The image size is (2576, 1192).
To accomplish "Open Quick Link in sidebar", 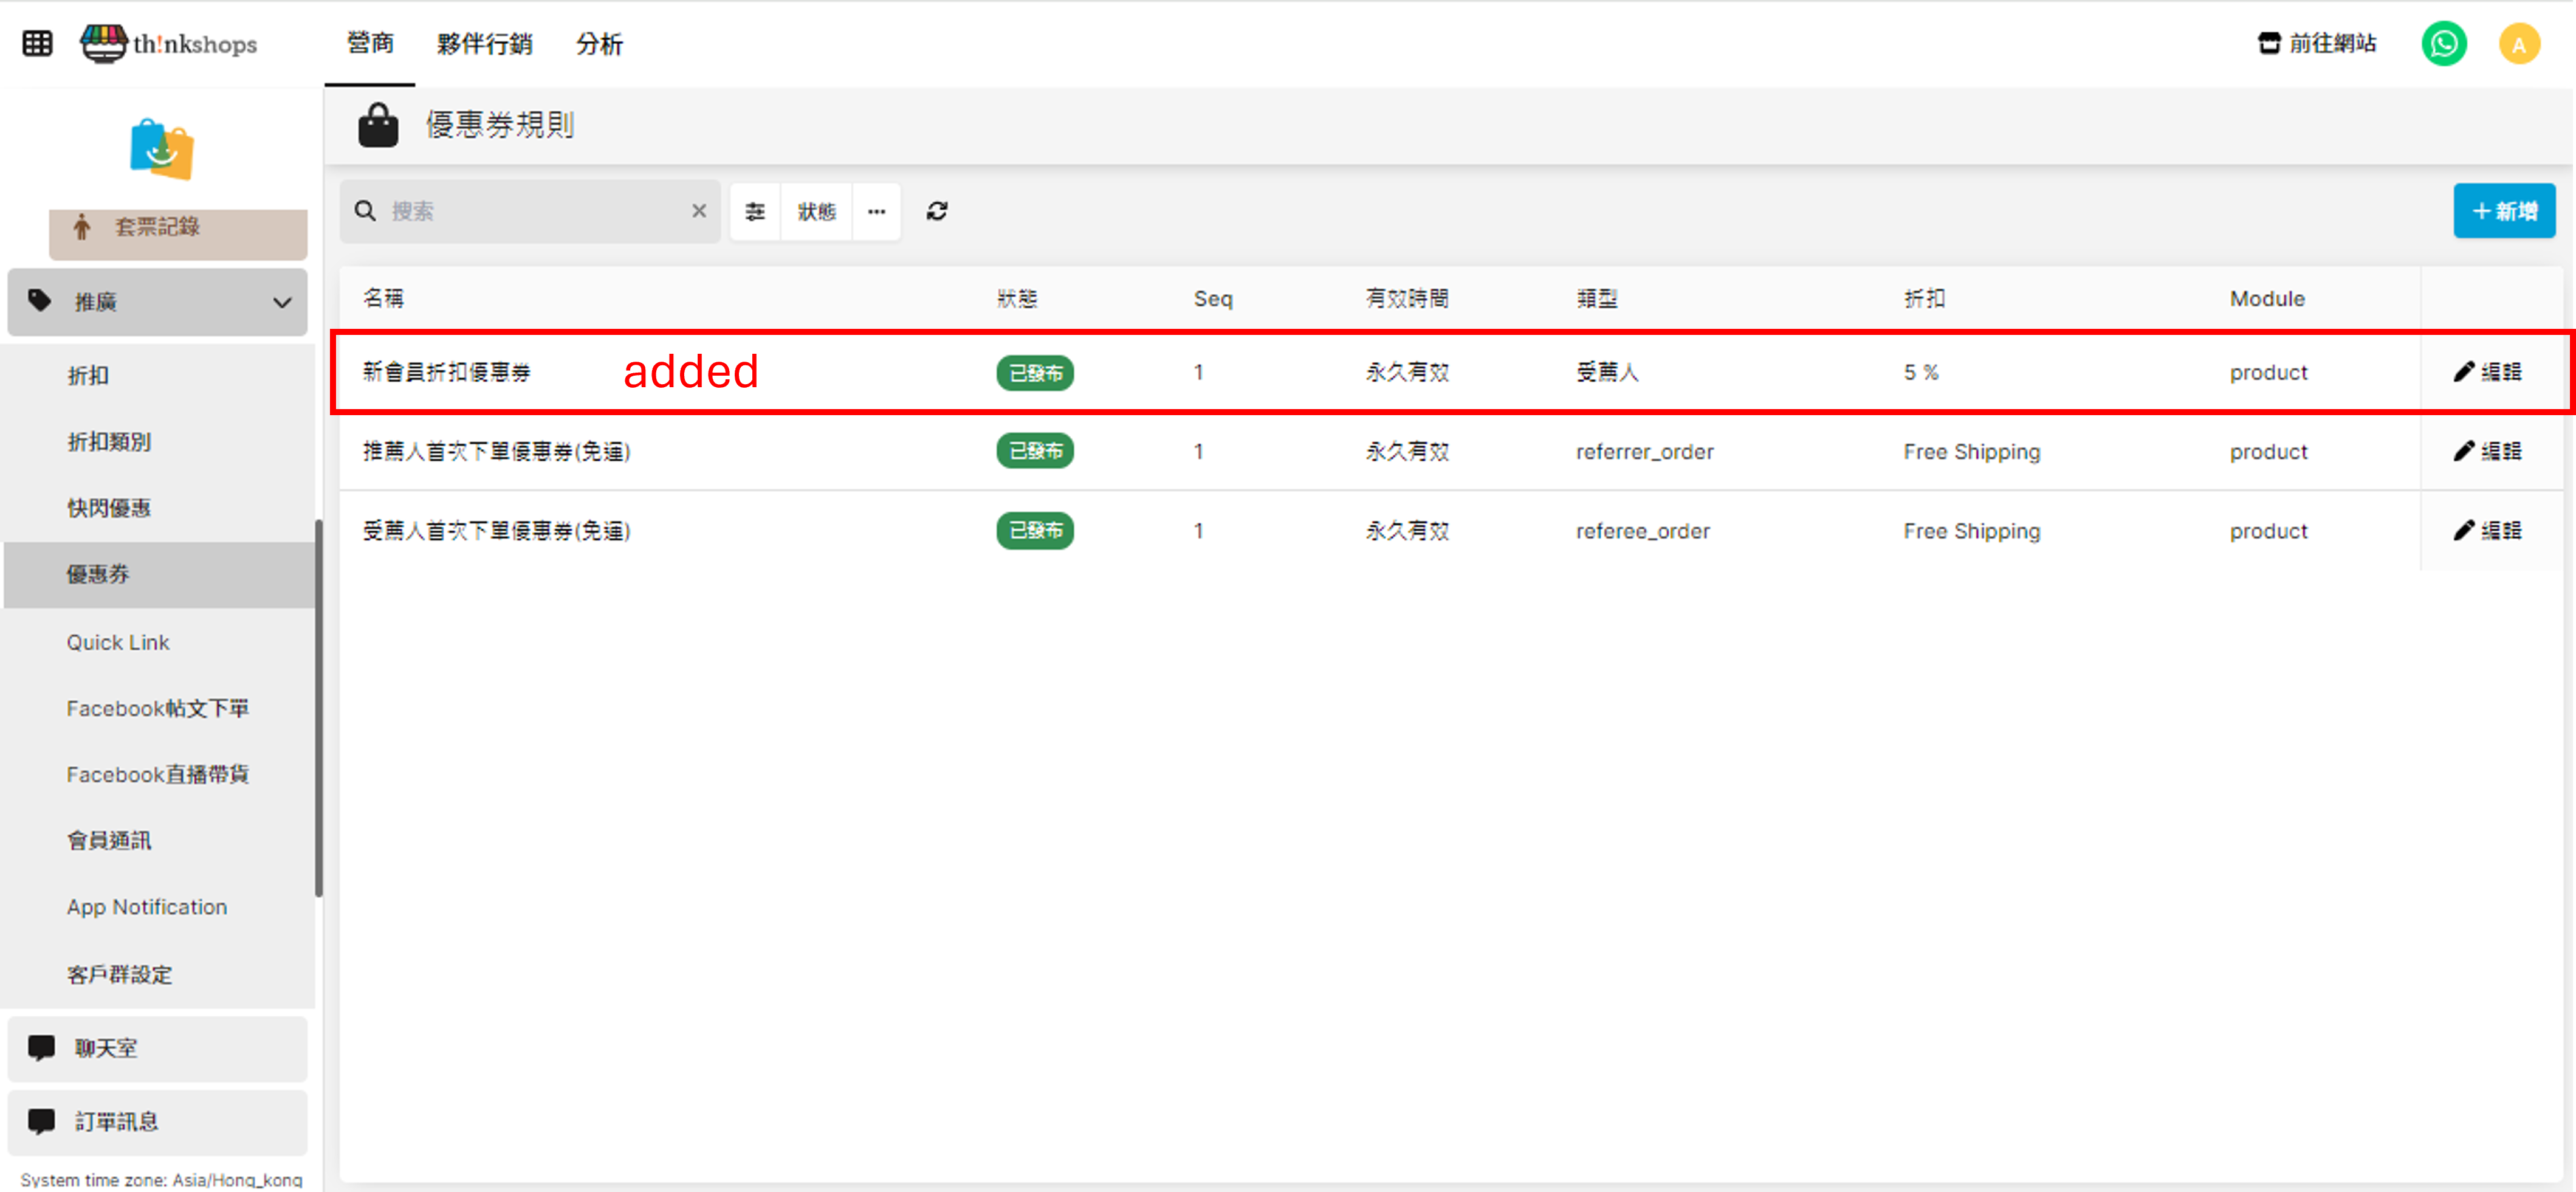I will [x=118, y=642].
